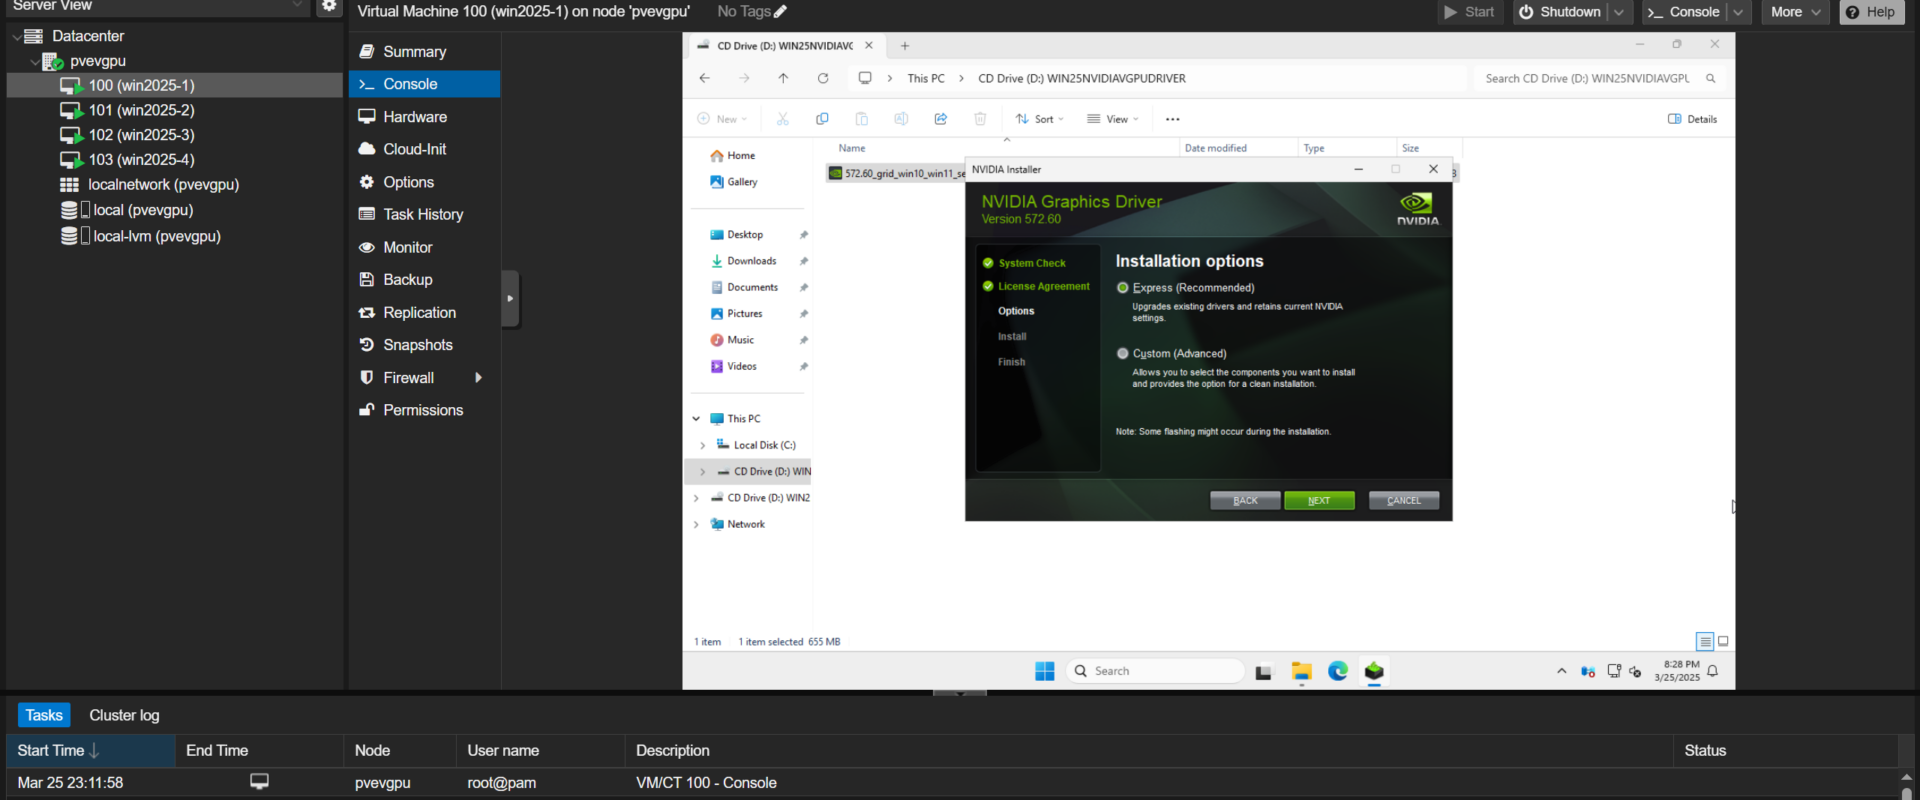The width and height of the screenshot is (1920, 800).
Task: Open a new File Explorer tab
Action: click(905, 46)
